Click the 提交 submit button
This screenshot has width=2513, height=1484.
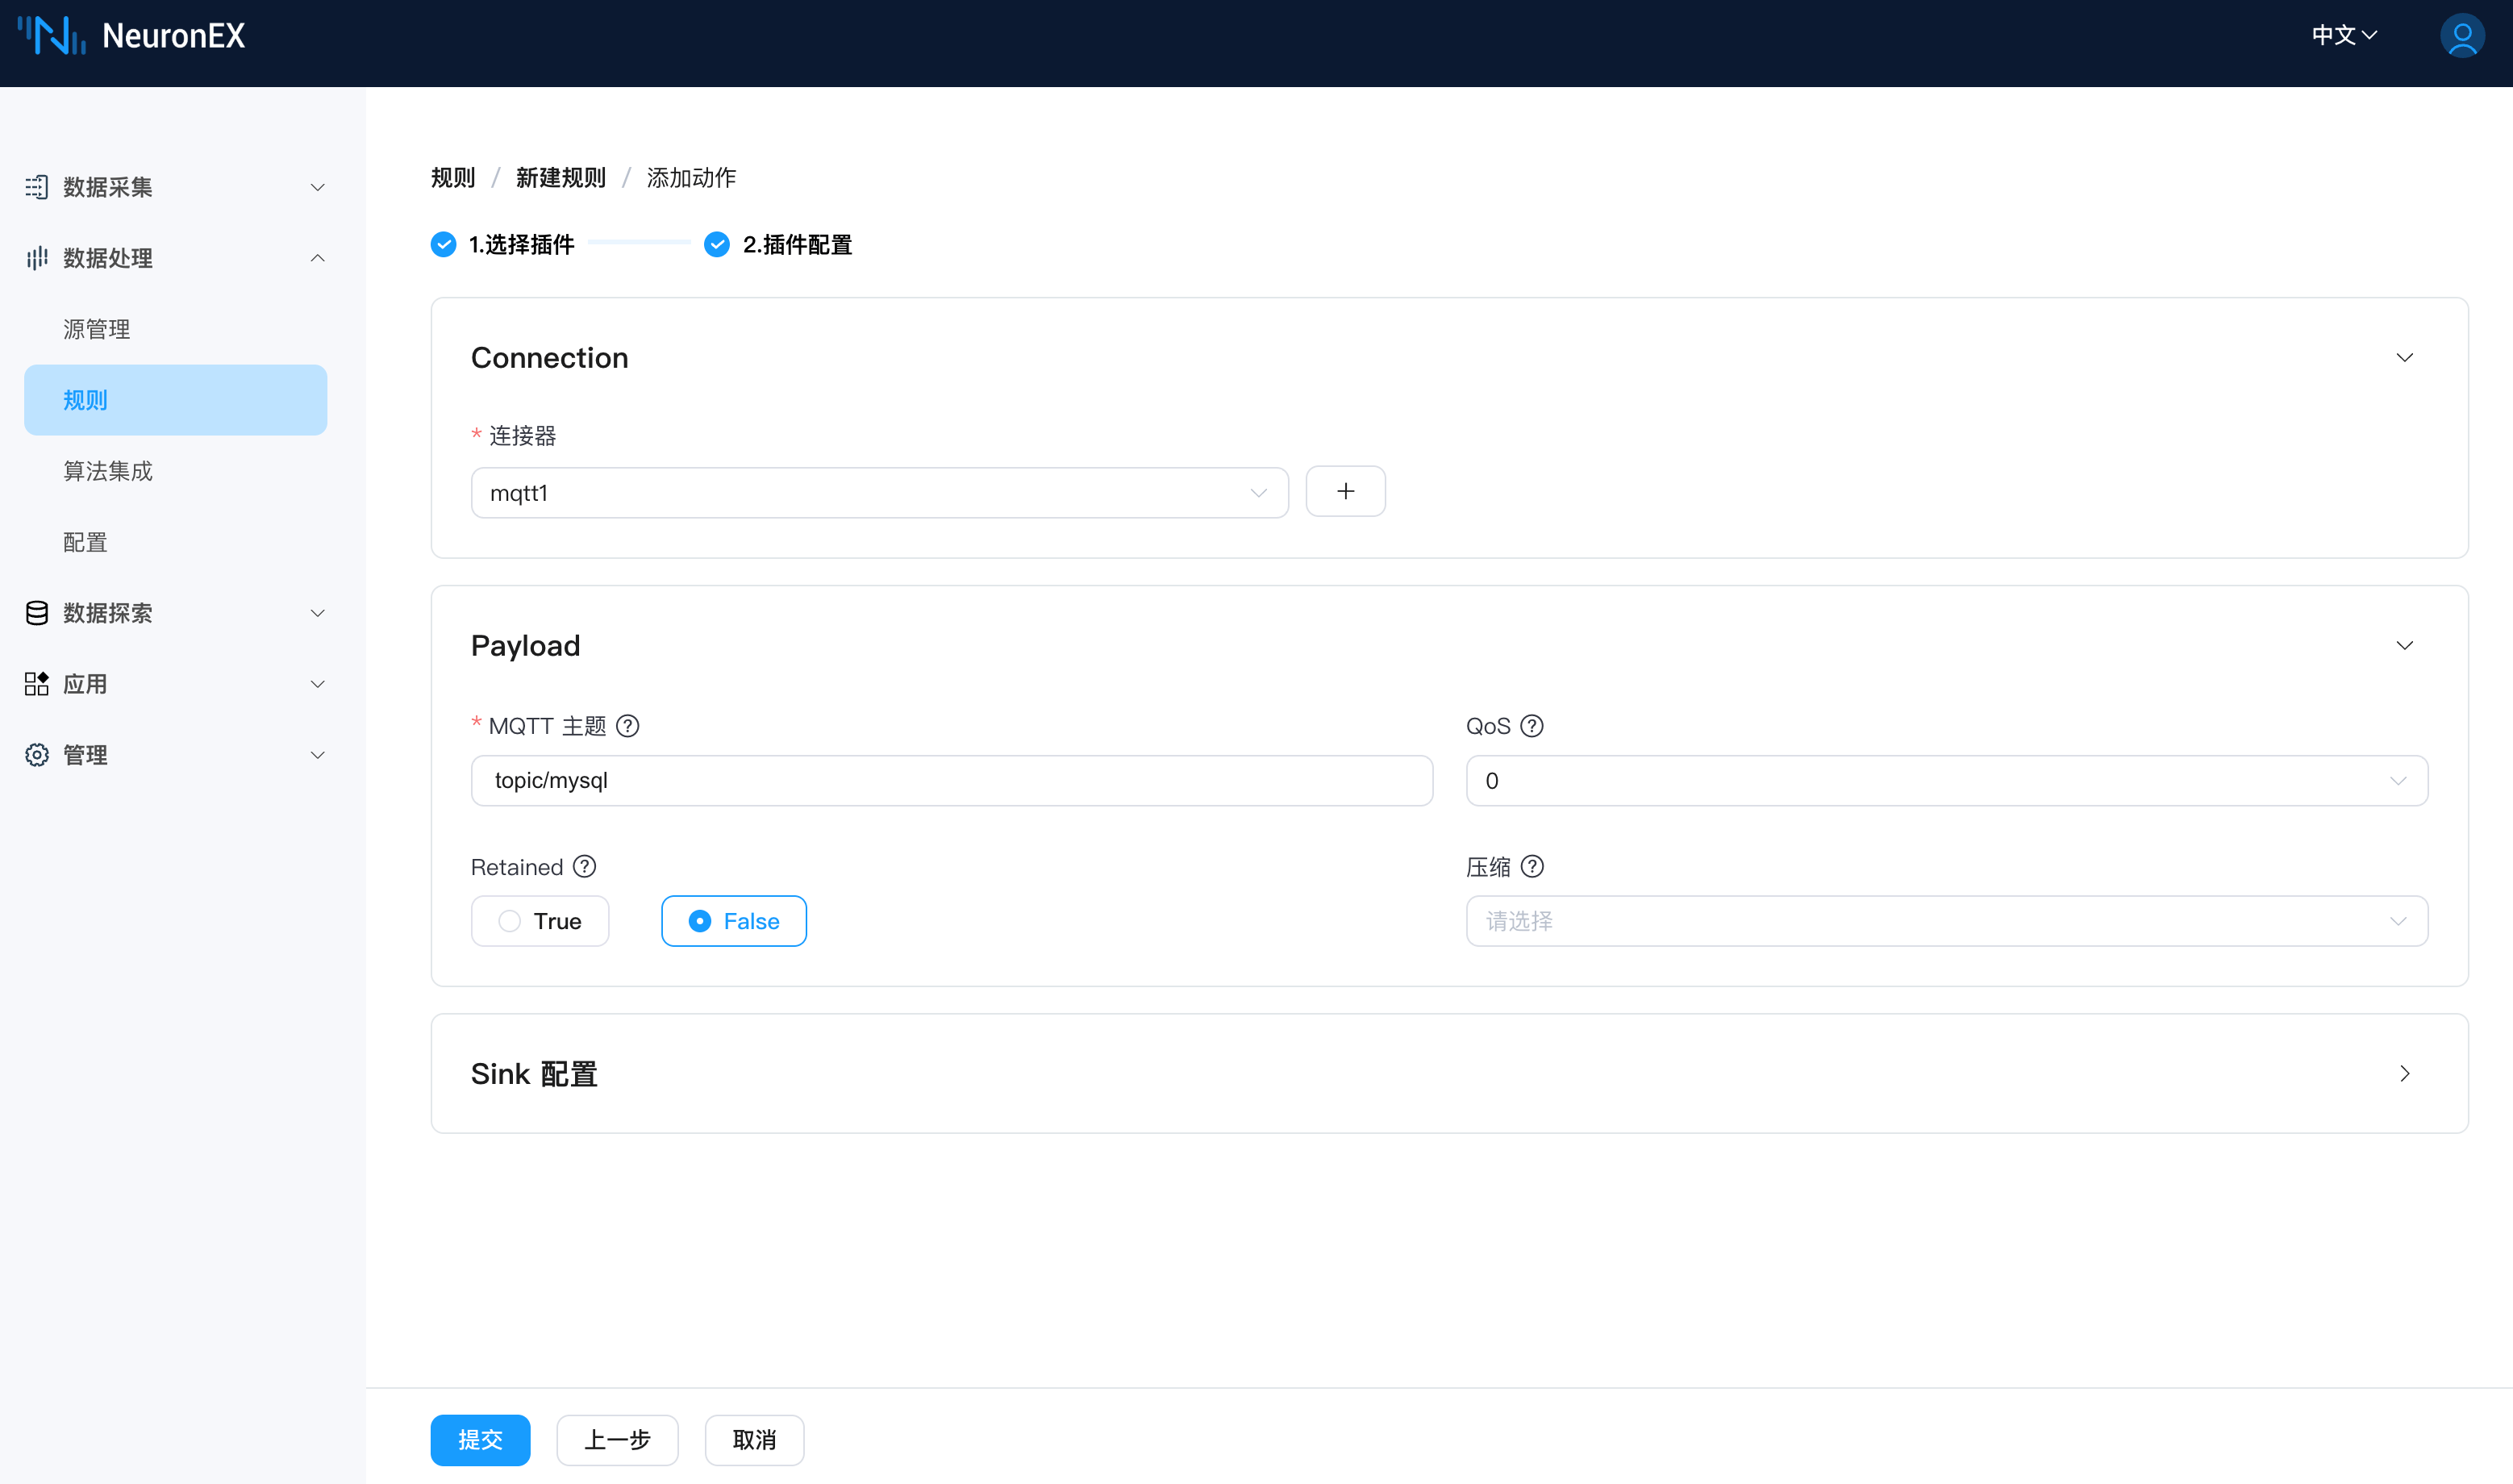pos(480,1440)
